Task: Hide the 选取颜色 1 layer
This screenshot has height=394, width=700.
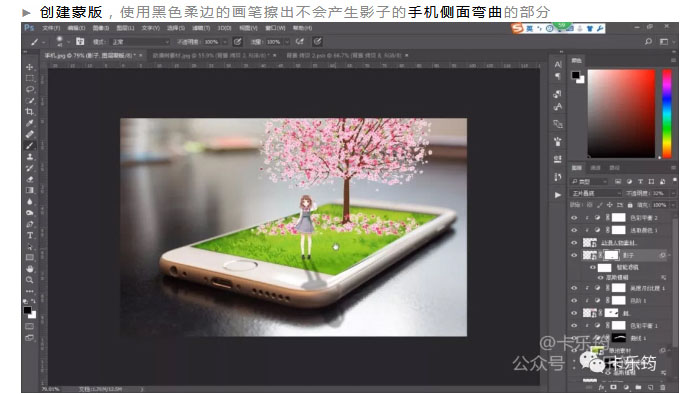Action: 574,230
